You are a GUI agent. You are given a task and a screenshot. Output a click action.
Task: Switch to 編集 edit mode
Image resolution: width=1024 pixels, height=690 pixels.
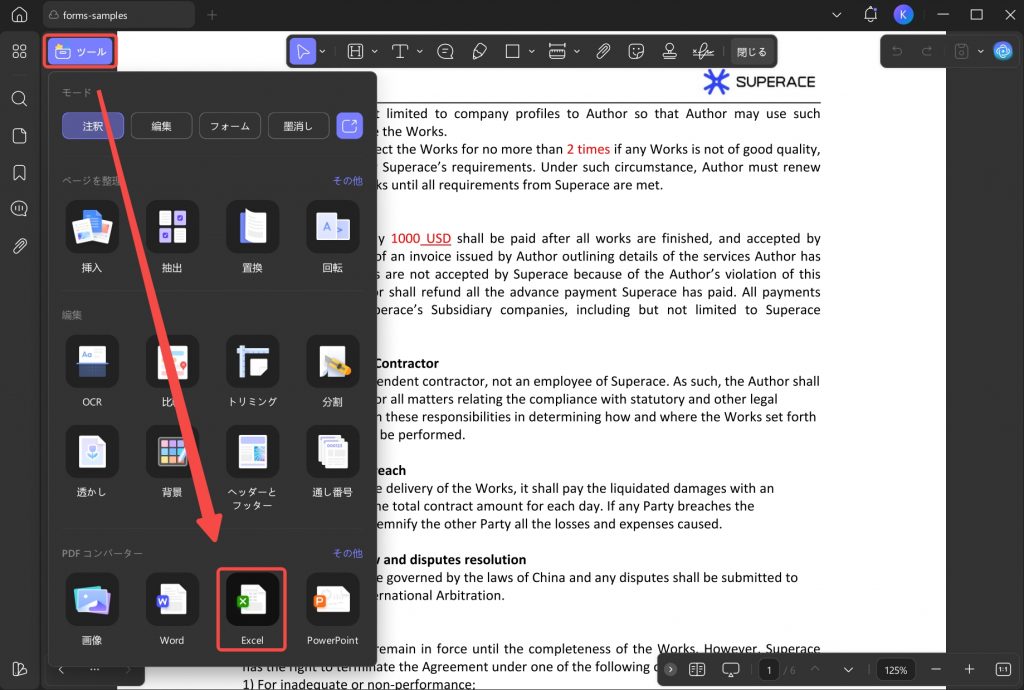coord(161,126)
